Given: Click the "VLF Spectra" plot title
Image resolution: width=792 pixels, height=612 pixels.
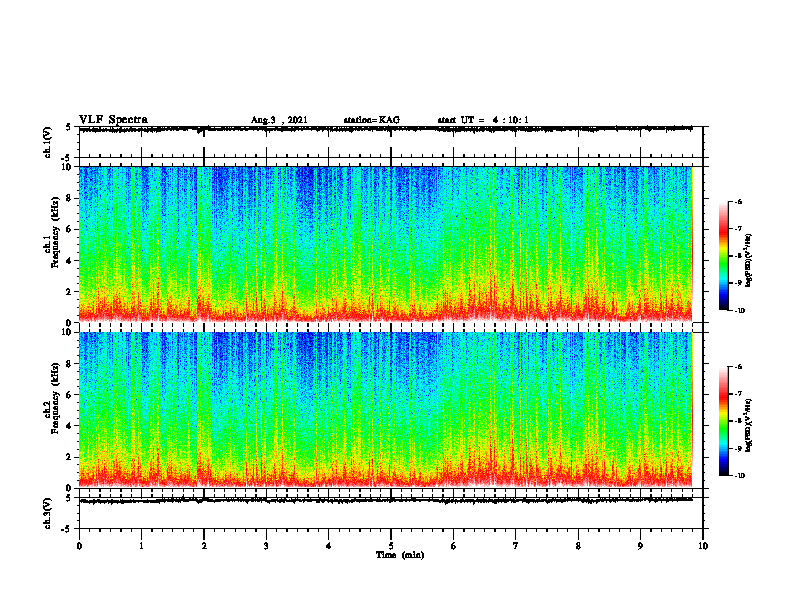Looking at the screenshot, I should pos(113,120).
